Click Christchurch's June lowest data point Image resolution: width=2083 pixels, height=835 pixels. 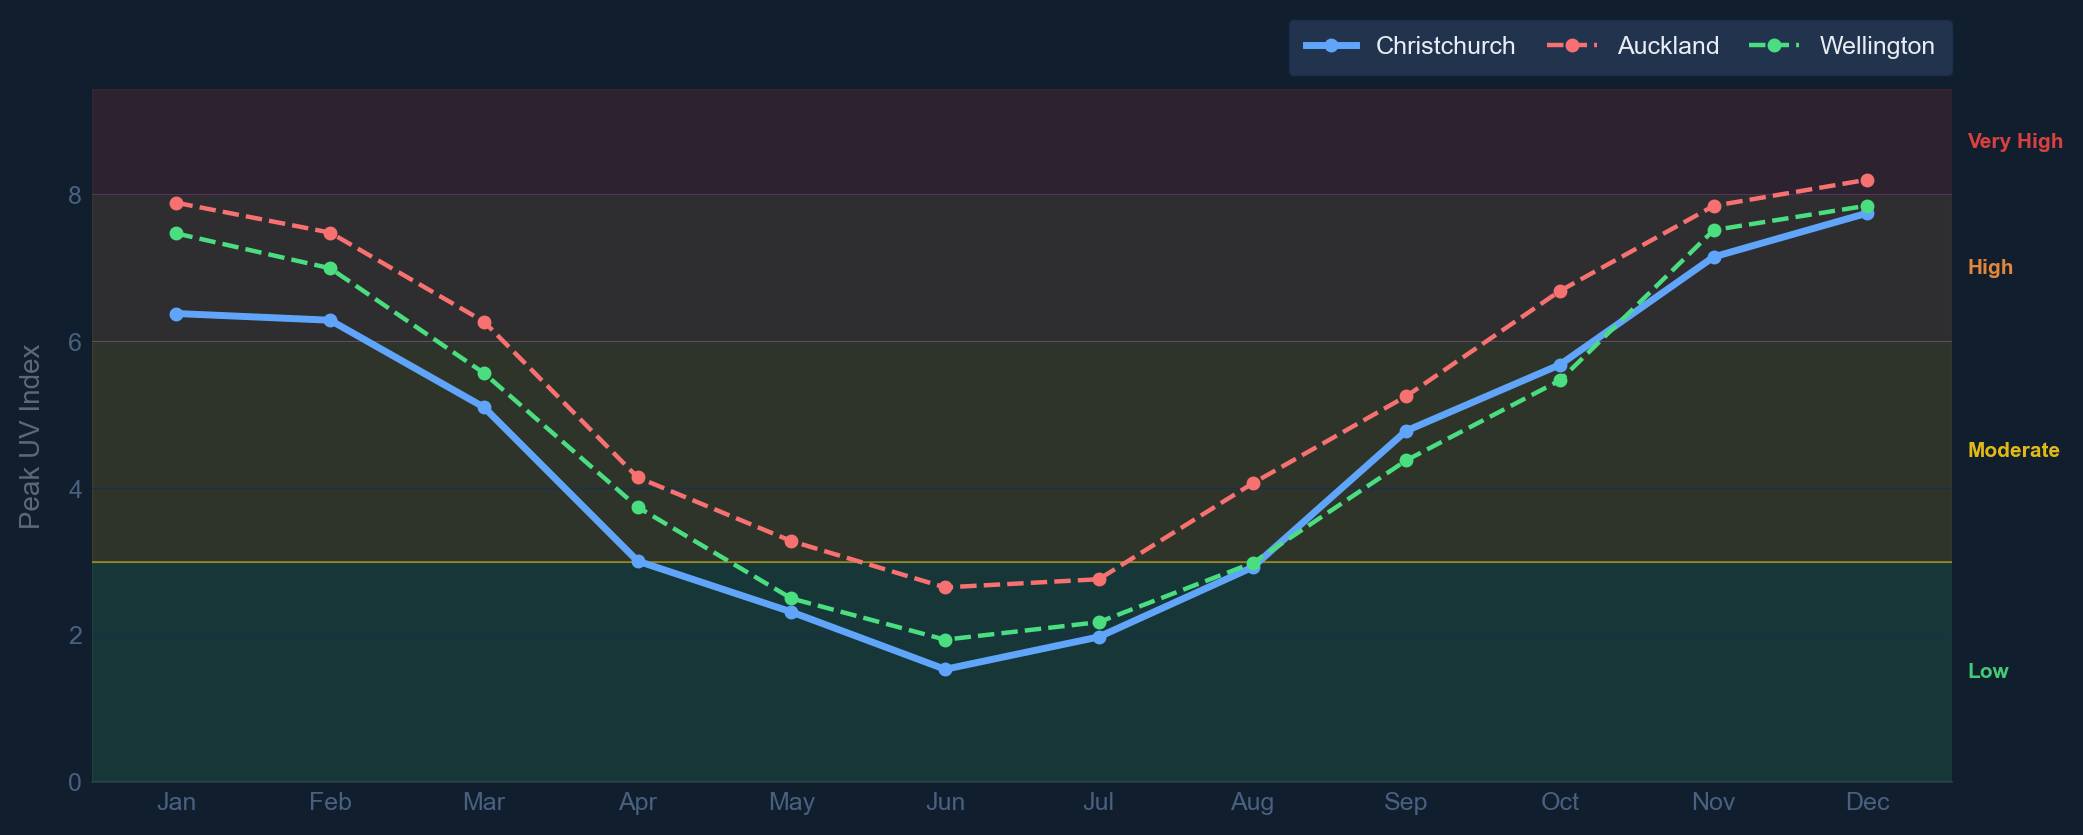[946, 669]
